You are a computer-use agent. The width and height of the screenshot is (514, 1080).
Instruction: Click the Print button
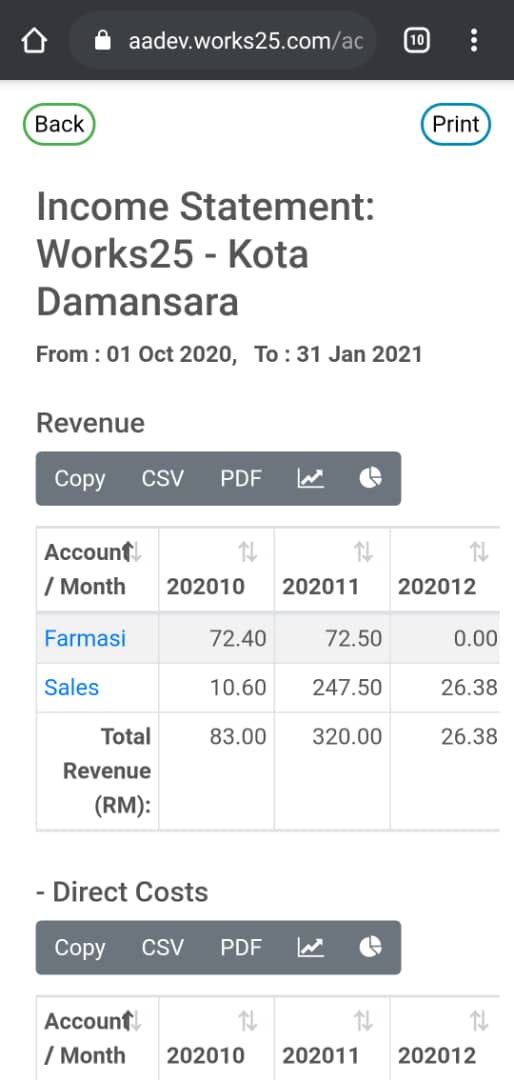click(x=455, y=124)
